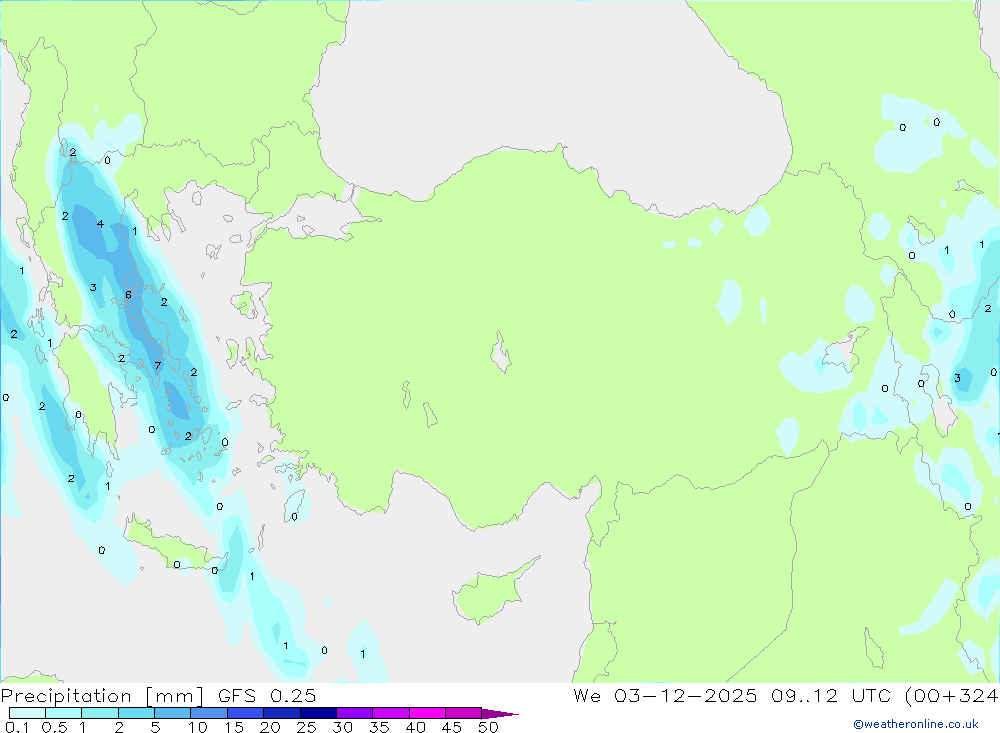Click the legend label '30'

tap(342, 727)
